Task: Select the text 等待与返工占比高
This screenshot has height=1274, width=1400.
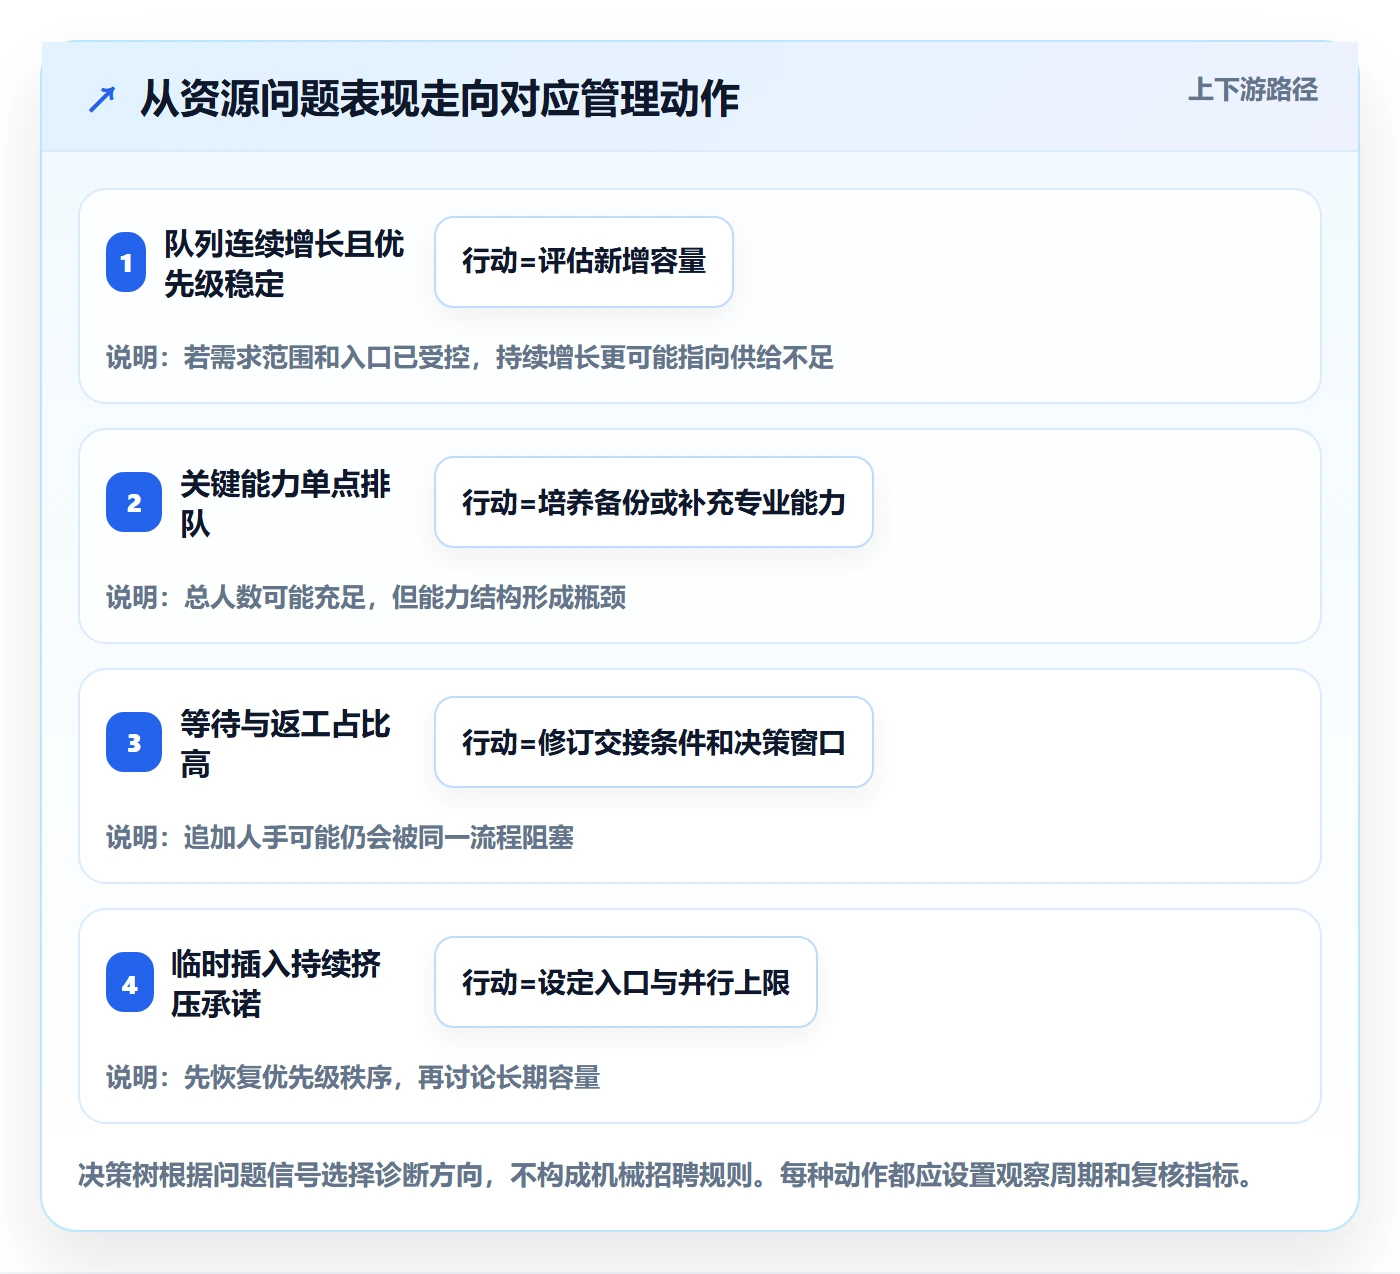Action: click(x=285, y=743)
